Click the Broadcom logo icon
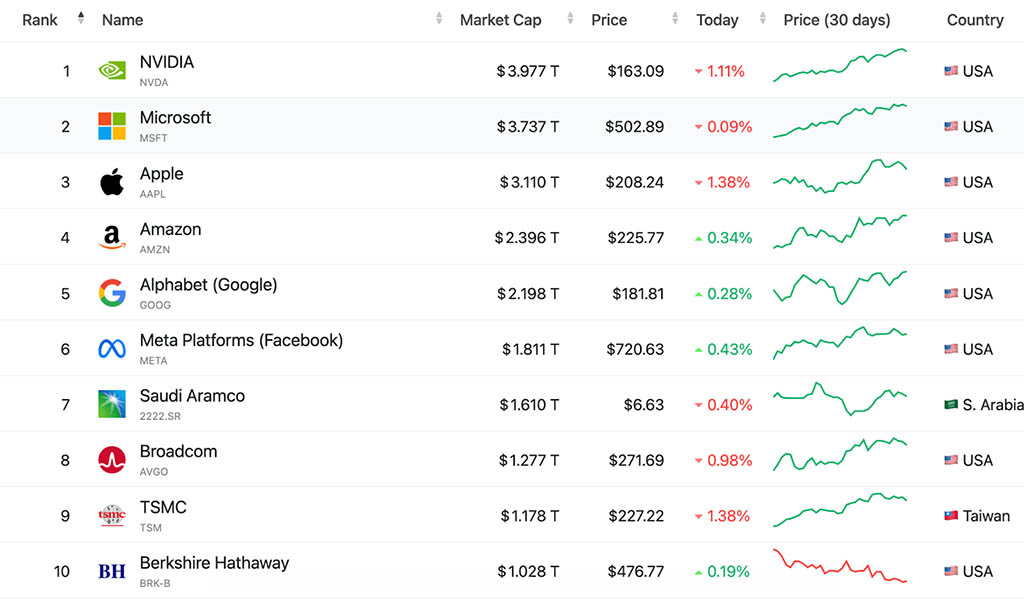Image resolution: width=1024 pixels, height=600 pixels. click(x=112, y=460)
